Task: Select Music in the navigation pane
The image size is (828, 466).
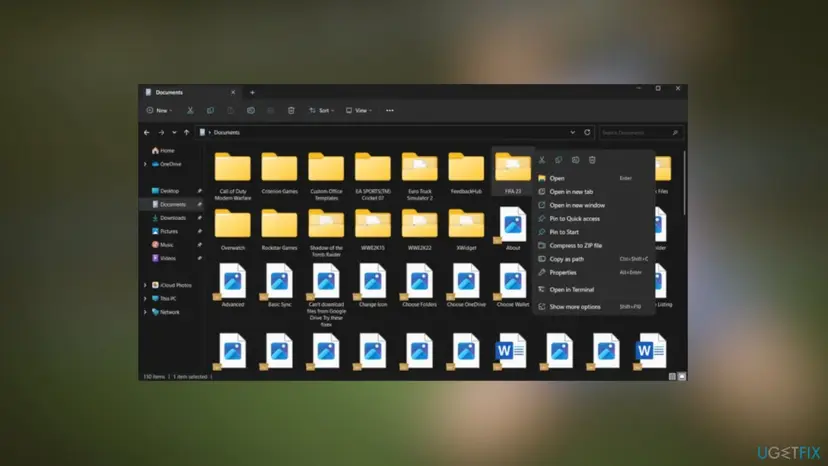Action: 163,245
